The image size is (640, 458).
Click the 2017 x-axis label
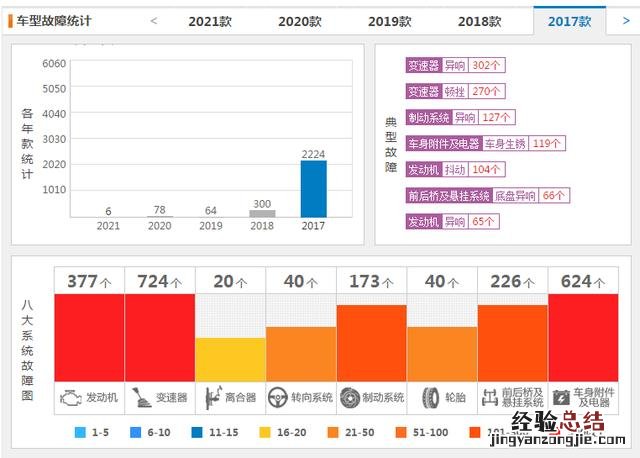point(313,226)
